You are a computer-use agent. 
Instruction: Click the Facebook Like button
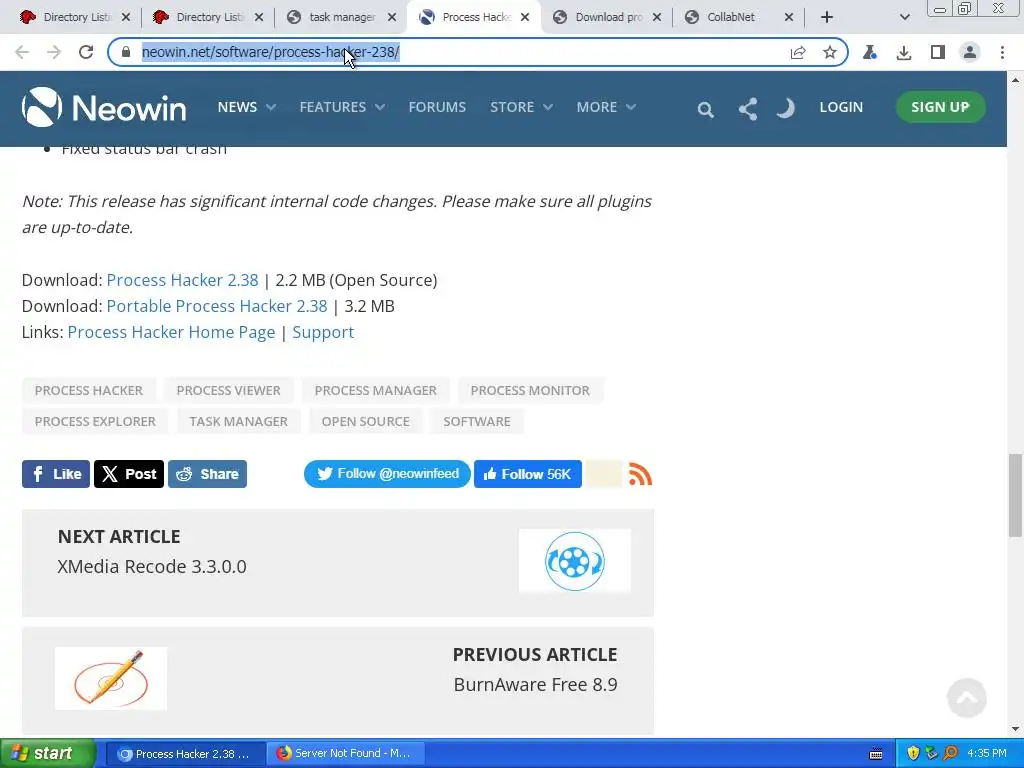pos(56,474)
